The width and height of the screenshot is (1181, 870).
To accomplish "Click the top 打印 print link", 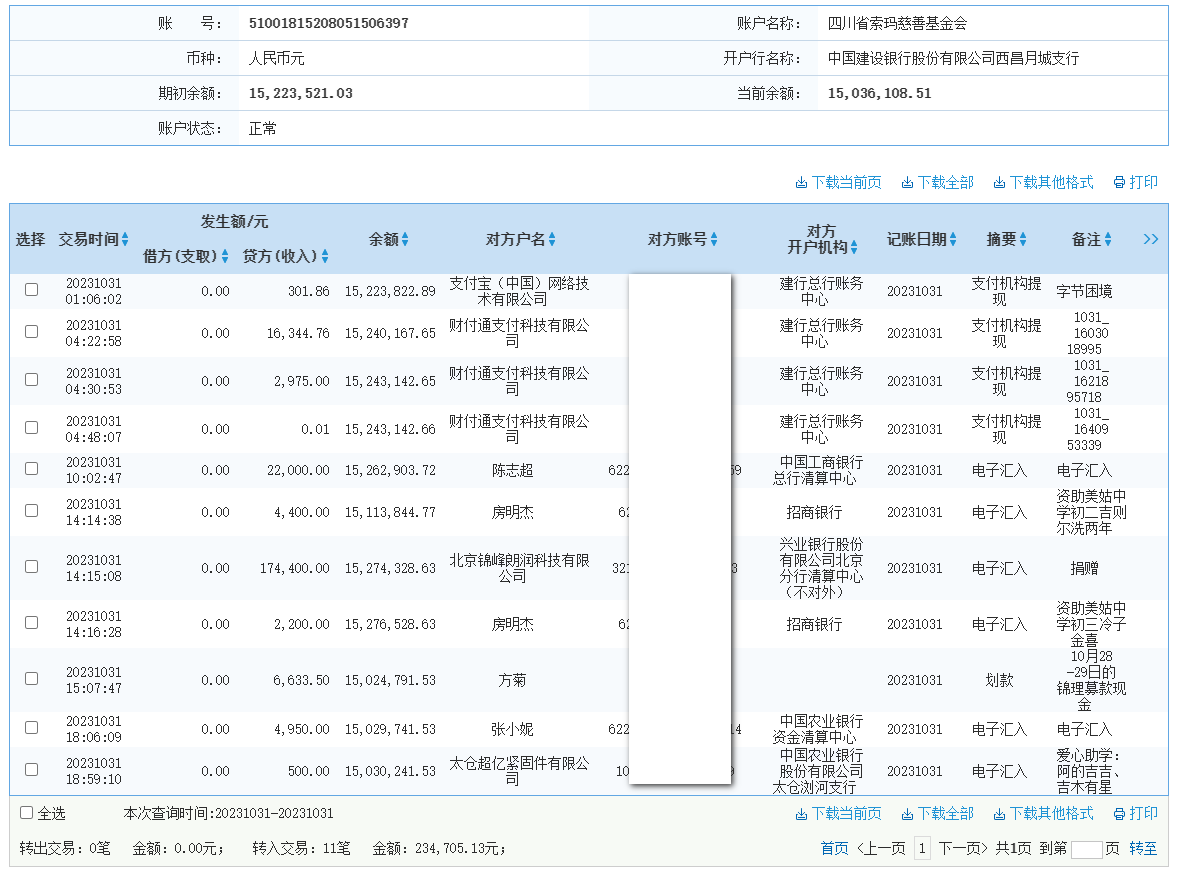I will (x=1136, y=182).
